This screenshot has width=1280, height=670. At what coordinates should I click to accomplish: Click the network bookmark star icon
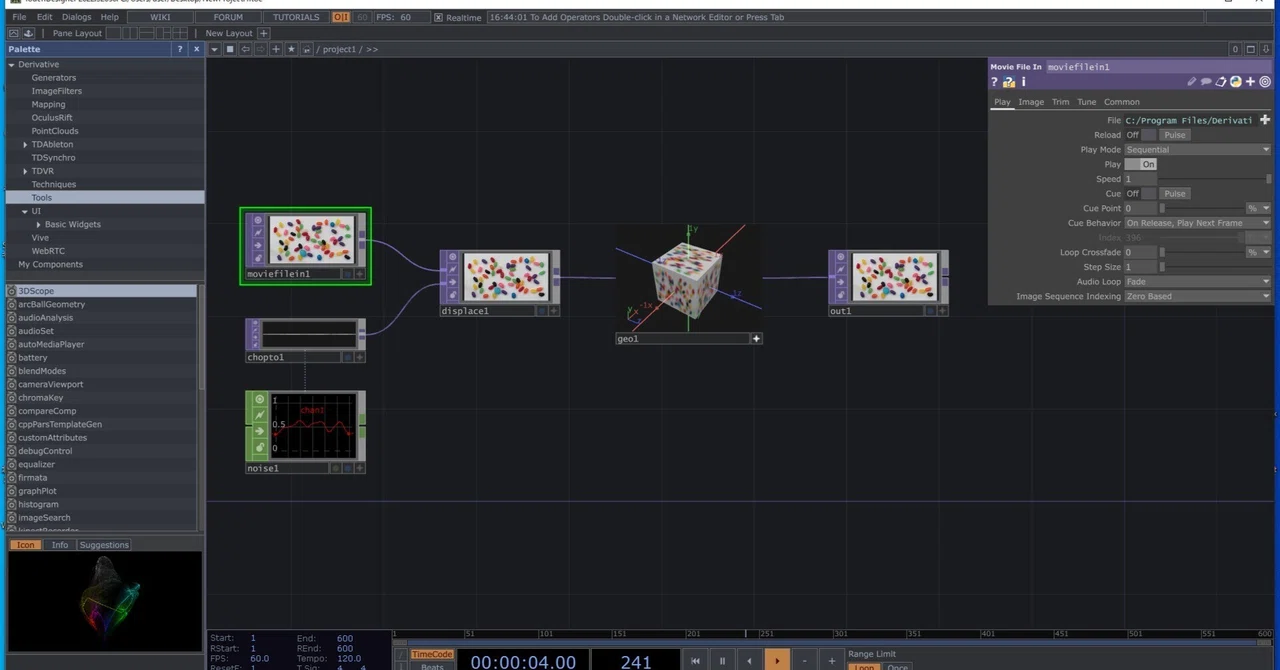point(291,49)
